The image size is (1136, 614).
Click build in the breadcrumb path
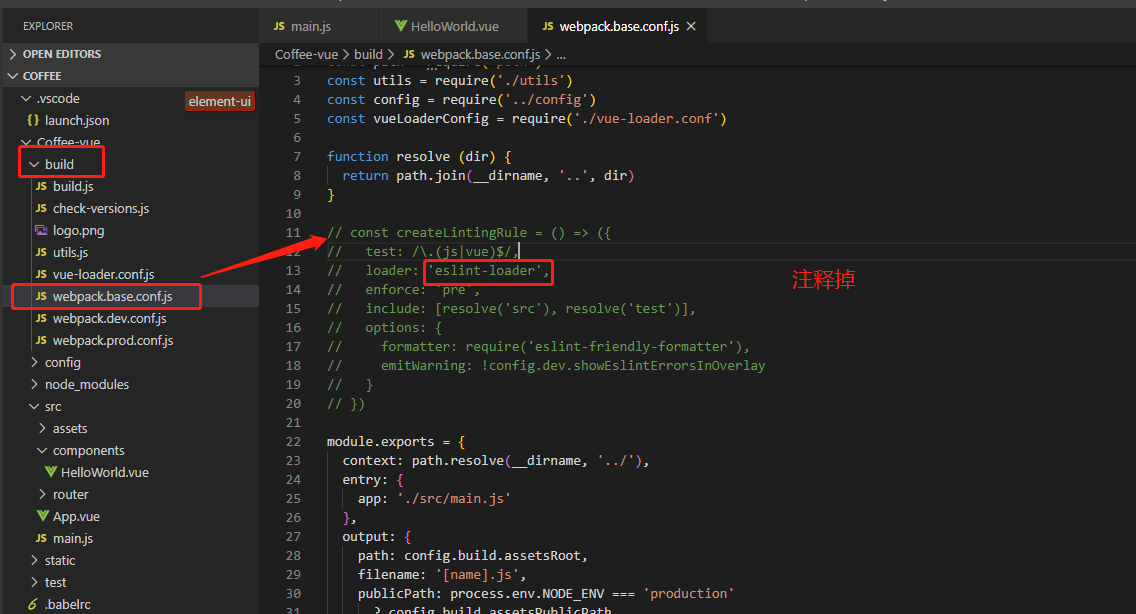[x=368, y=54]
